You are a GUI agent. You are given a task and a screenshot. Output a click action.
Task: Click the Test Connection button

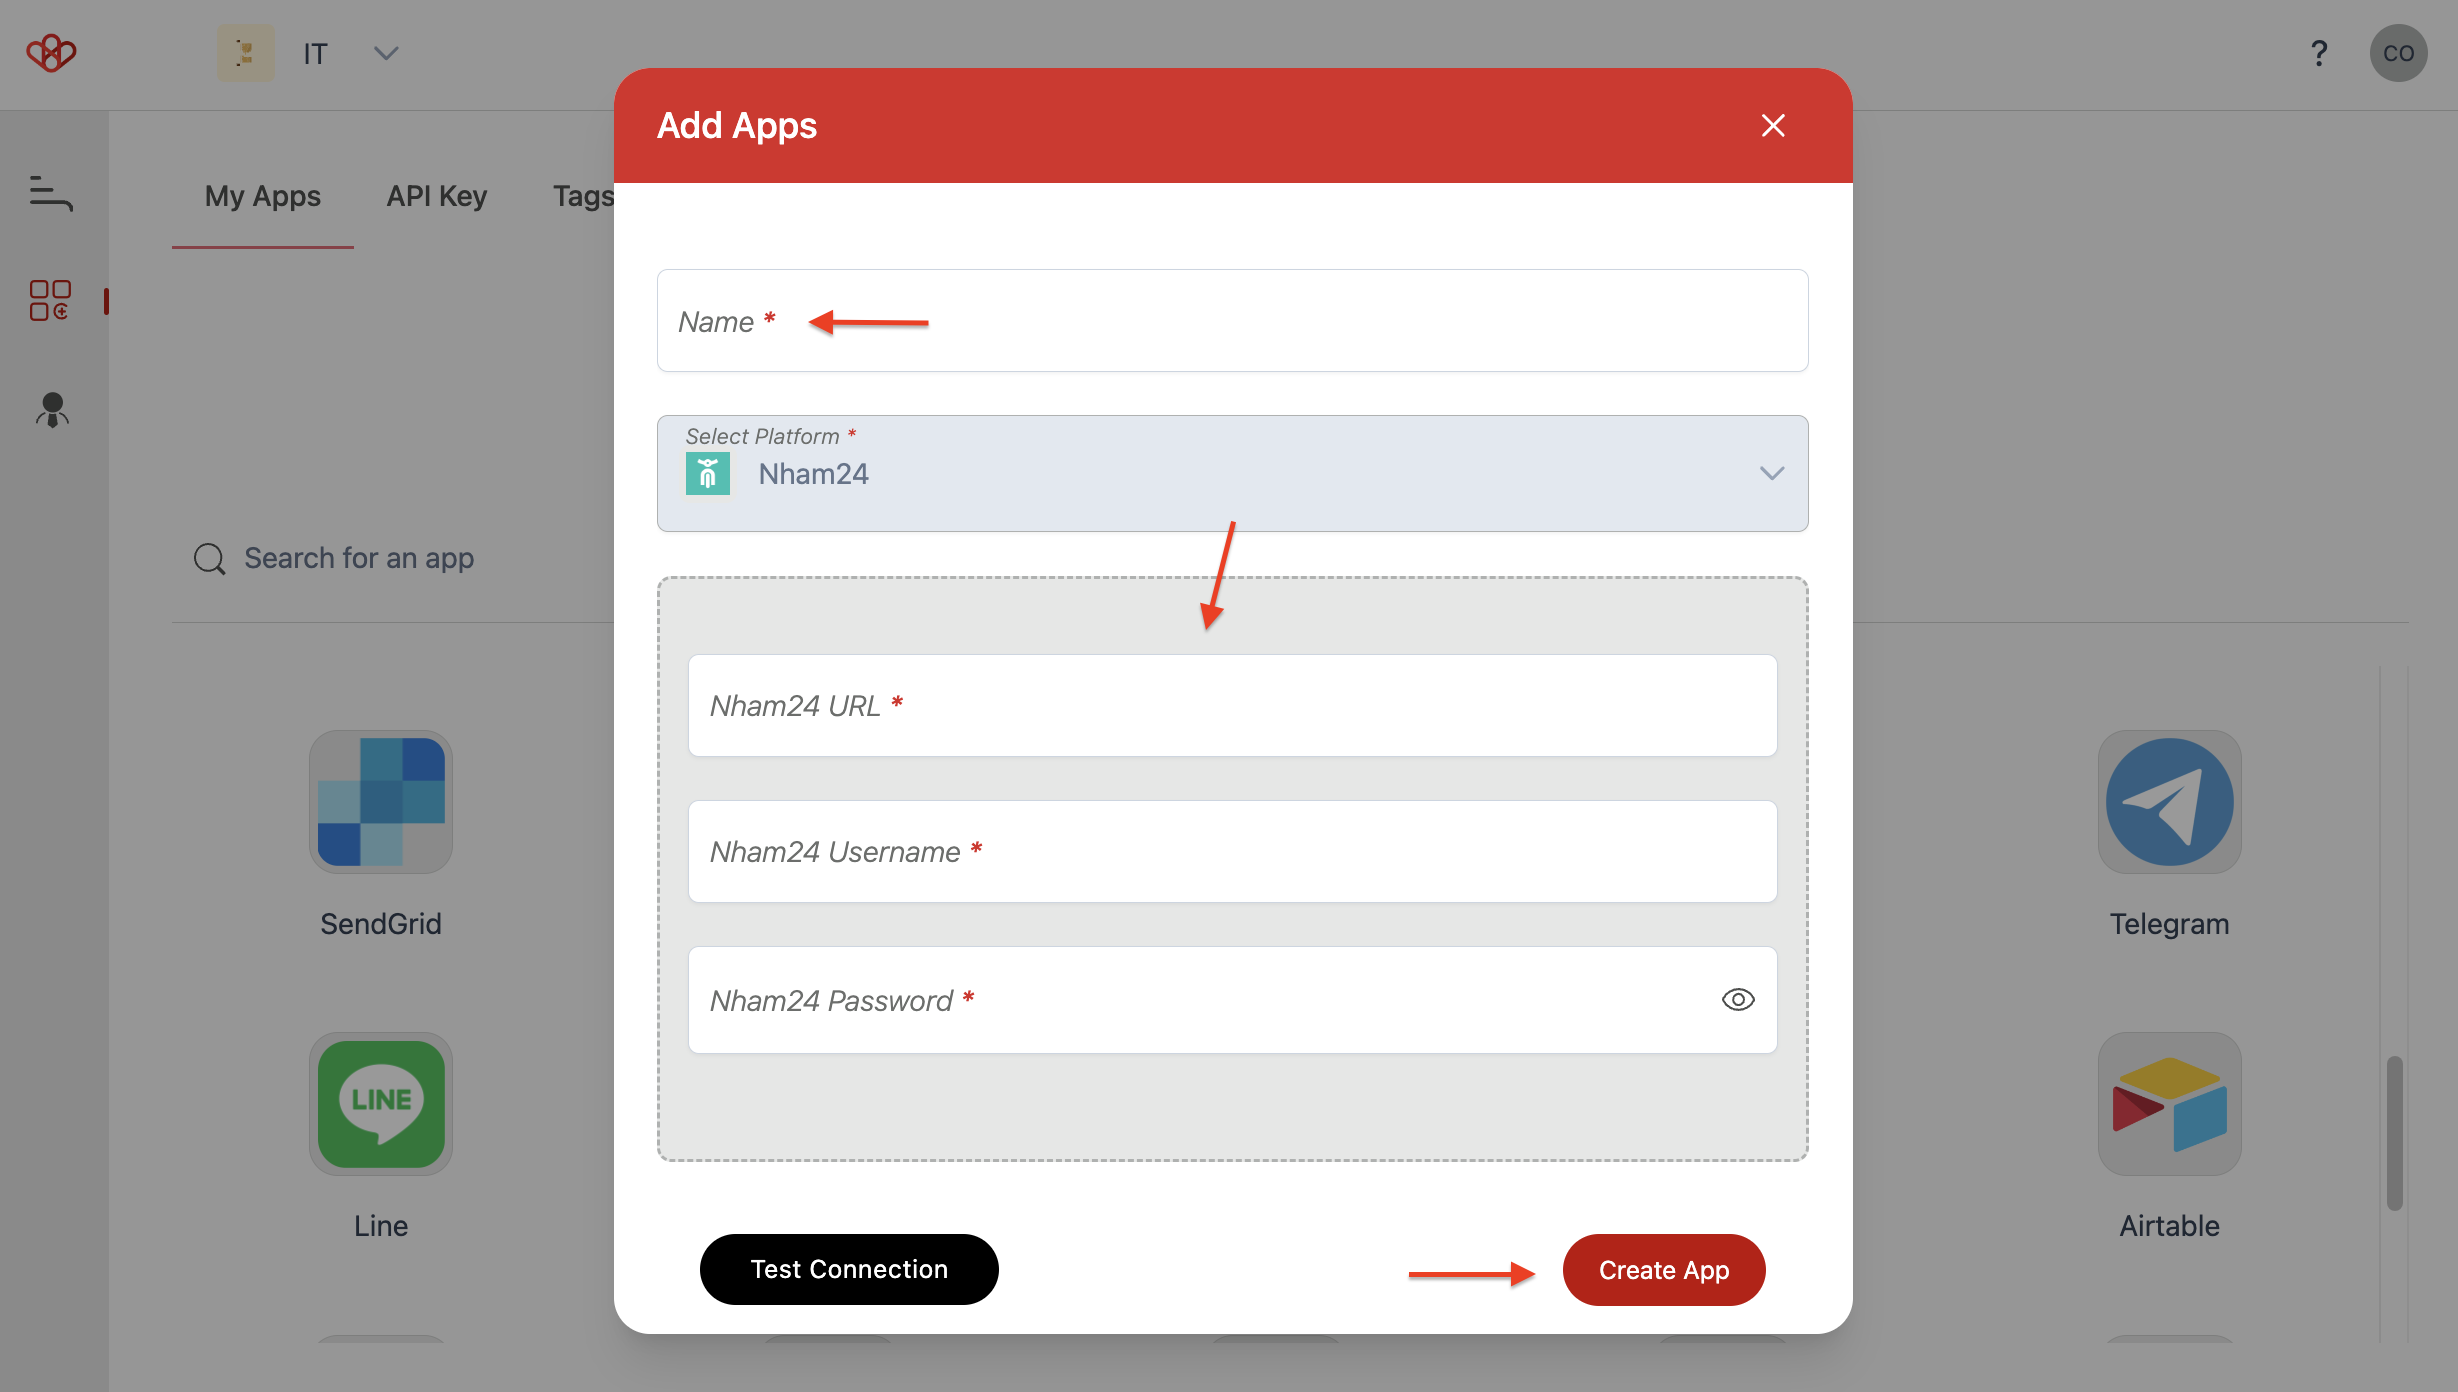[847, 1269]
